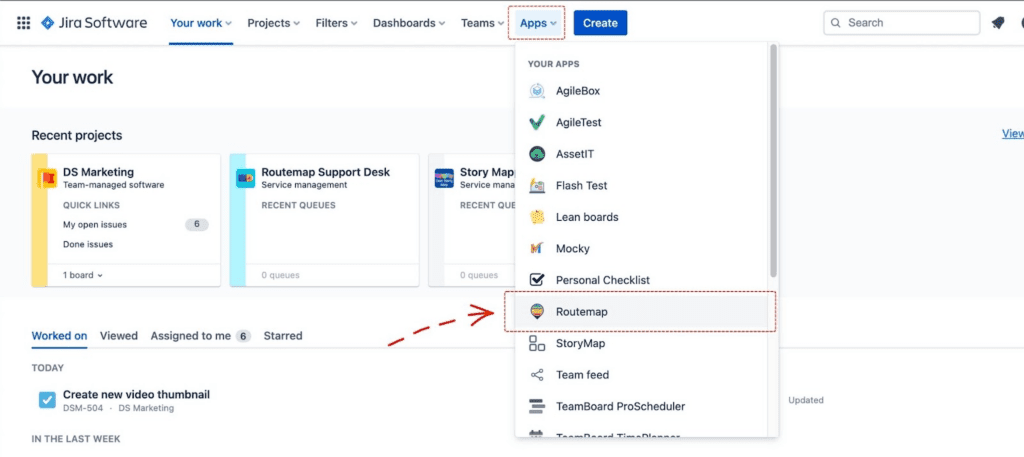Click the Team feed share icon
The image size is (1024, 457).
pyautogui.click(x=537, y=375)
